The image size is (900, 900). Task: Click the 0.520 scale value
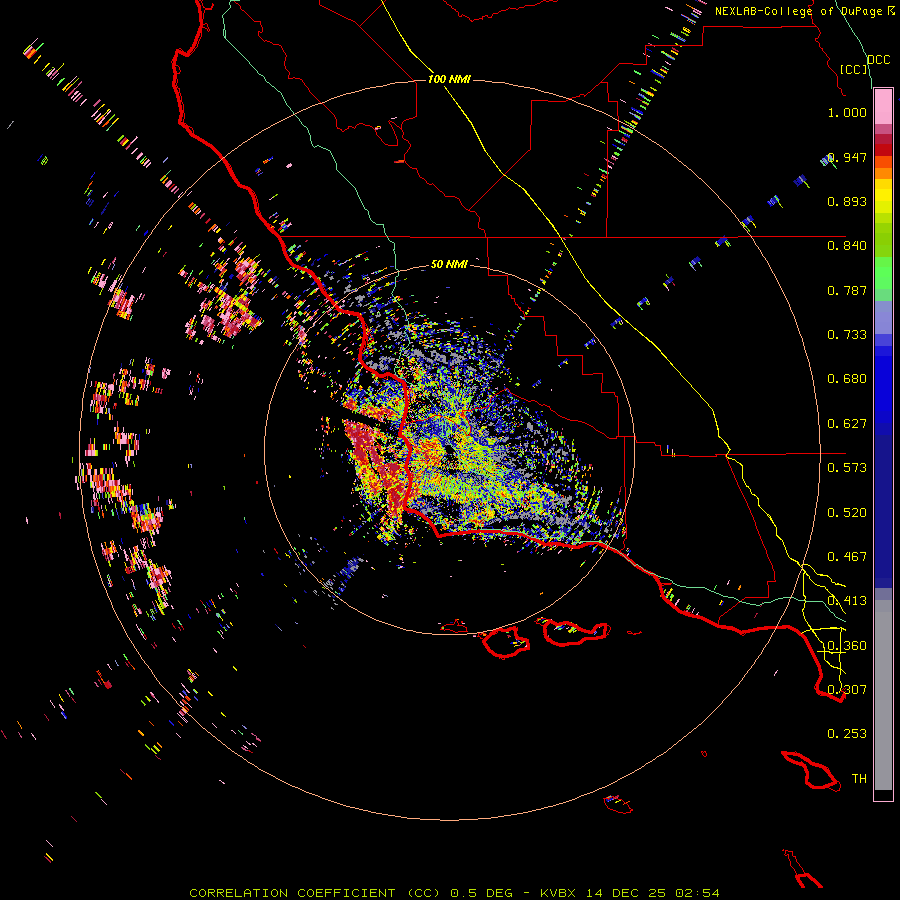(x=847, y=513)
